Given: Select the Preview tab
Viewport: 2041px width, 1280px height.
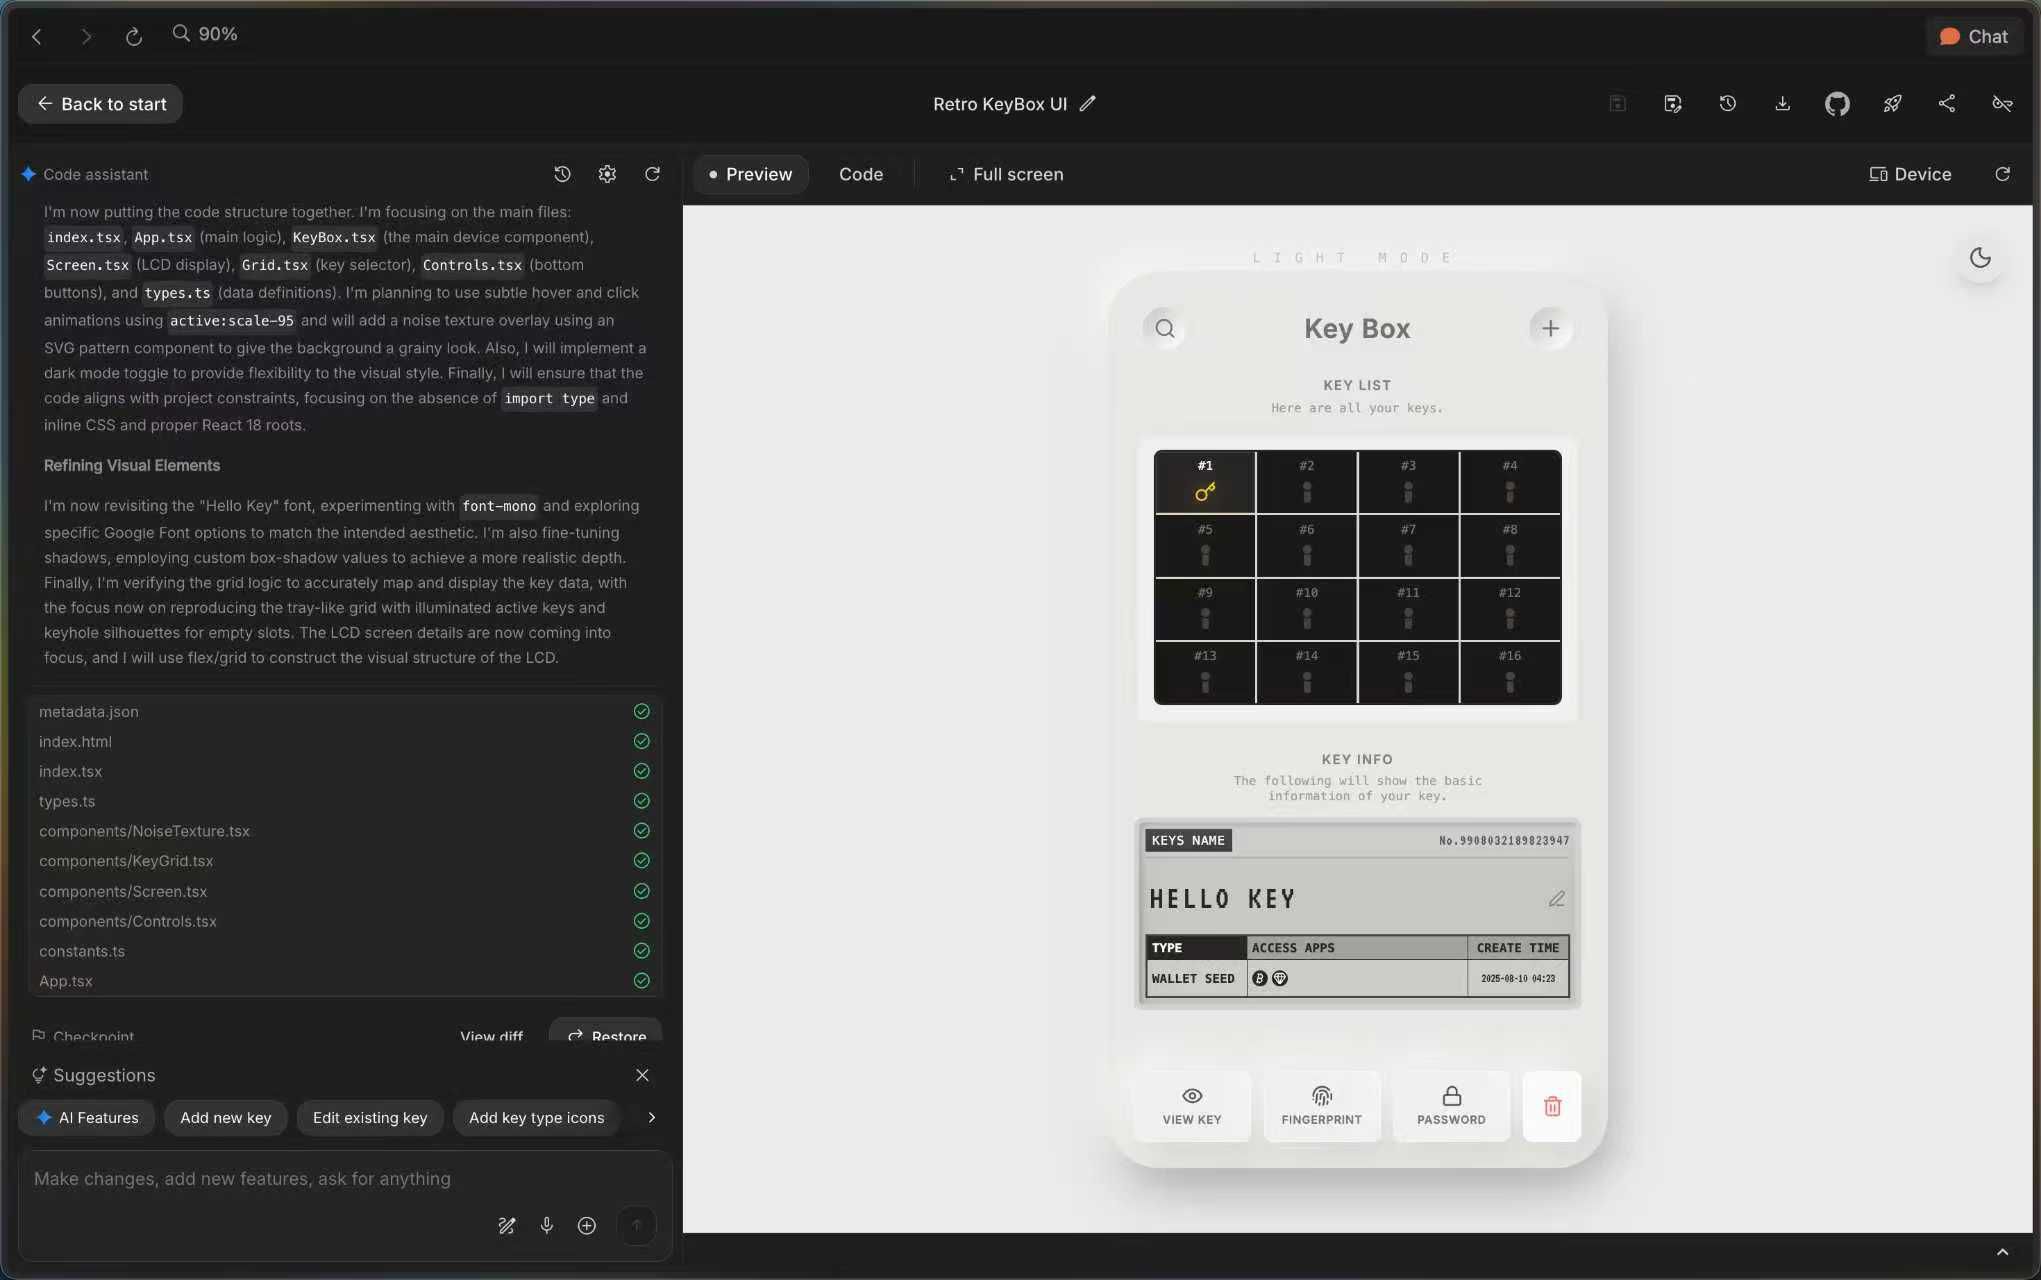Looking at the screenshot, I should pos(750,174).
